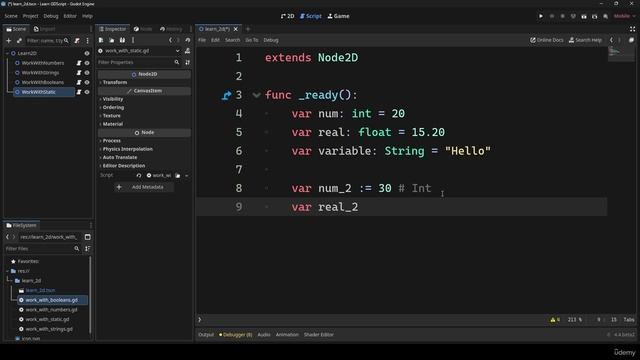Open the Animation bottom panel
Image resolution: width=640 pixels, height=360 pixels.
(287, 335)
